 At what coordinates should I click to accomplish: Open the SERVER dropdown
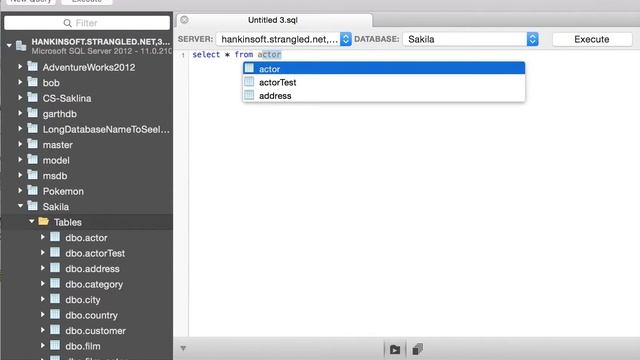click(284, 39)
